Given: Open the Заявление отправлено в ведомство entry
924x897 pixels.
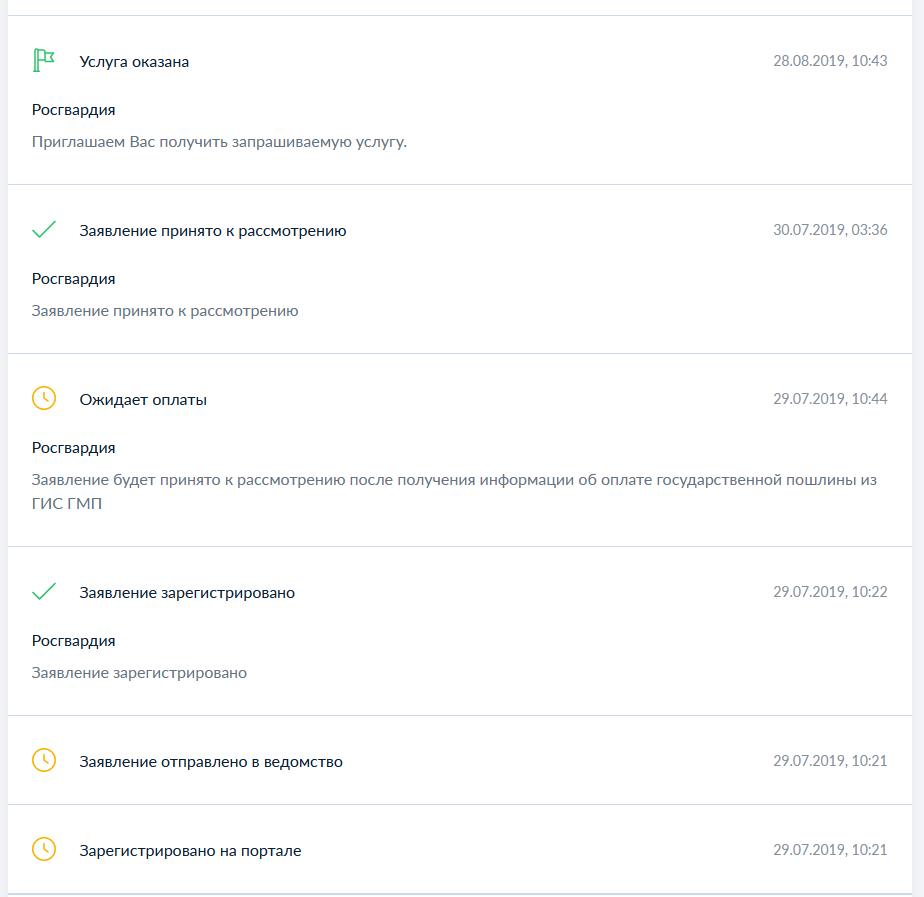Looking at the screenshot, I should (211, 762).
